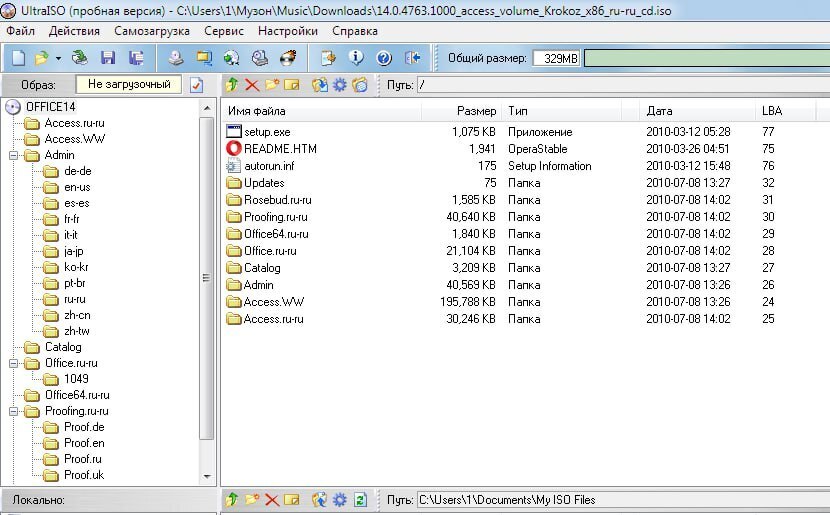The height and width of the screenshot is (515, 830).
Task: Sort by the Дата column header
Action: [697, 111]
